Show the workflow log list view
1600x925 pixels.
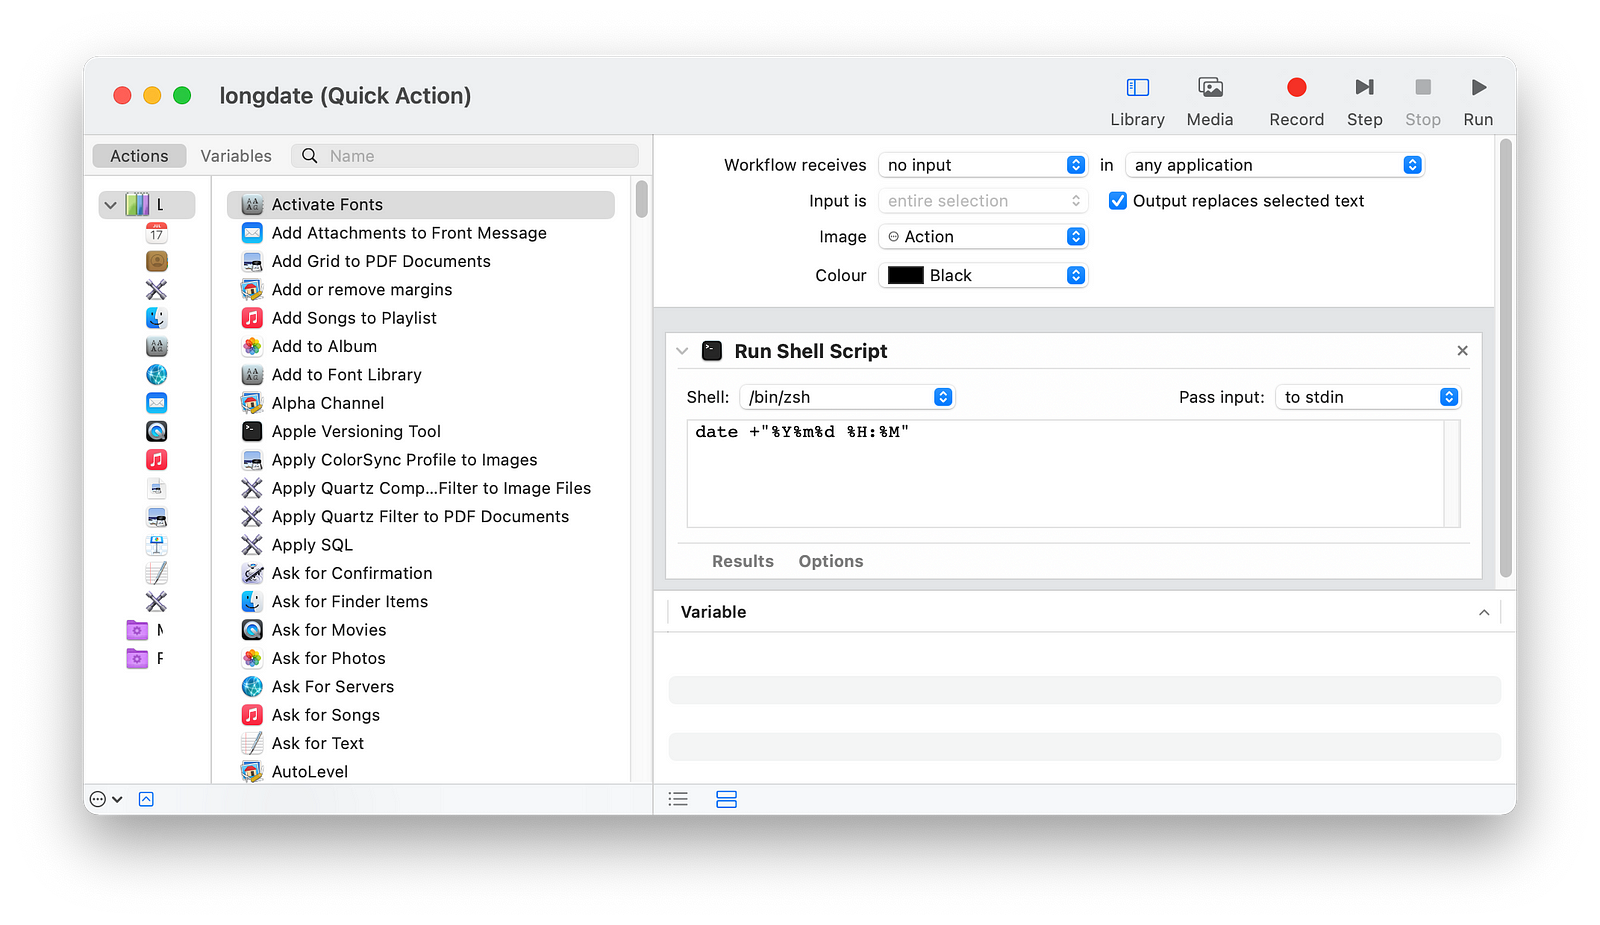(678, 799)
